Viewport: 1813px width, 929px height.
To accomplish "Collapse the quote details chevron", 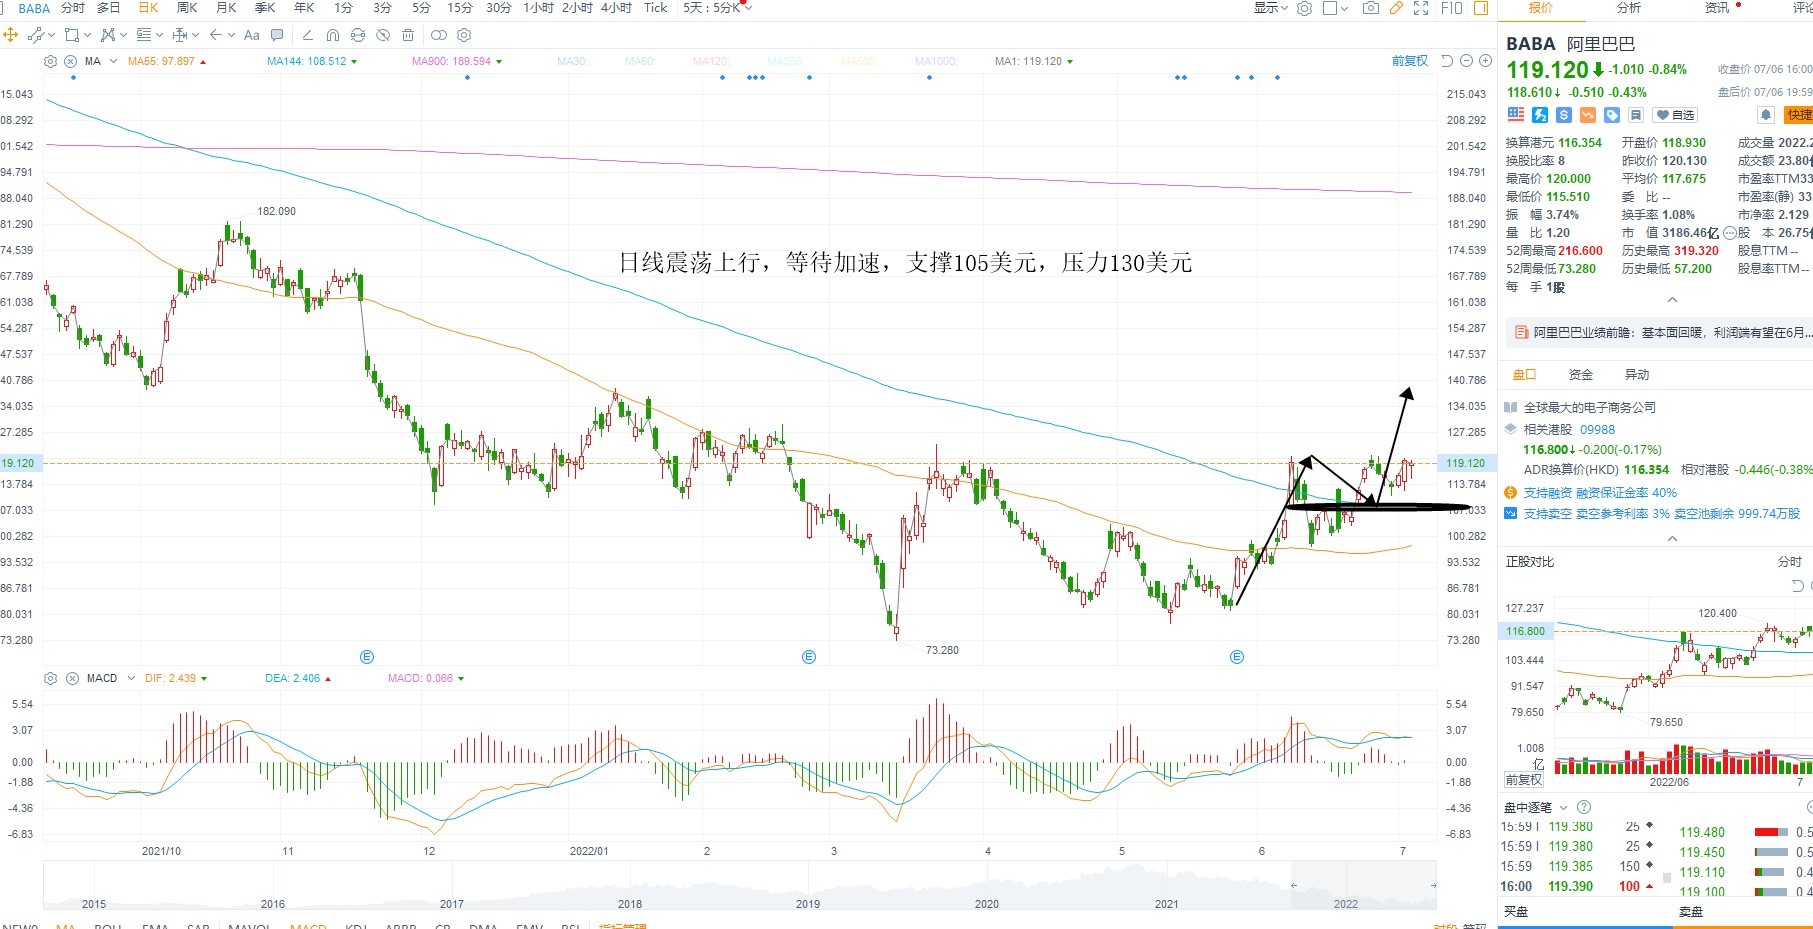I will click(1672, 300).
